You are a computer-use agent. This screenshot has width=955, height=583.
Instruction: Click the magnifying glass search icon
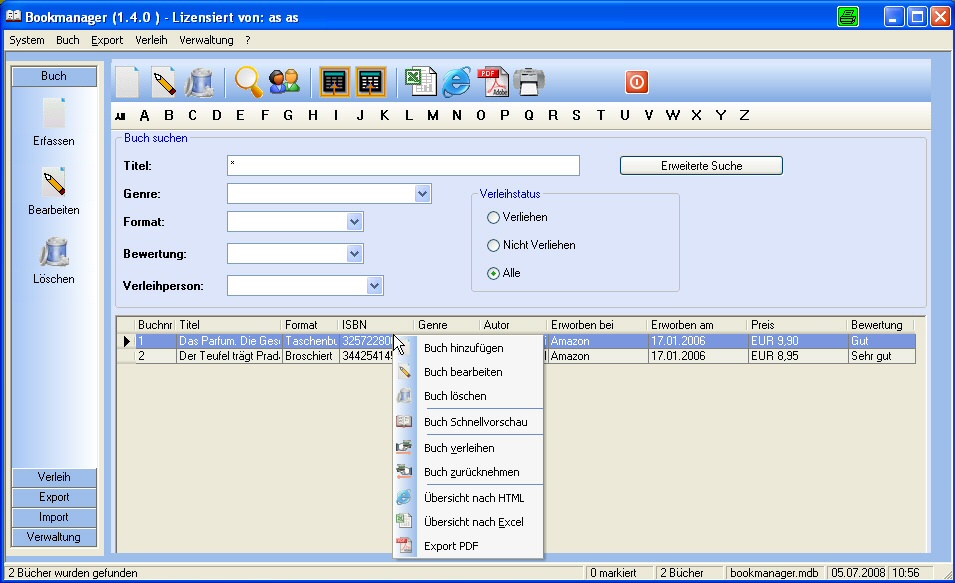248,82
